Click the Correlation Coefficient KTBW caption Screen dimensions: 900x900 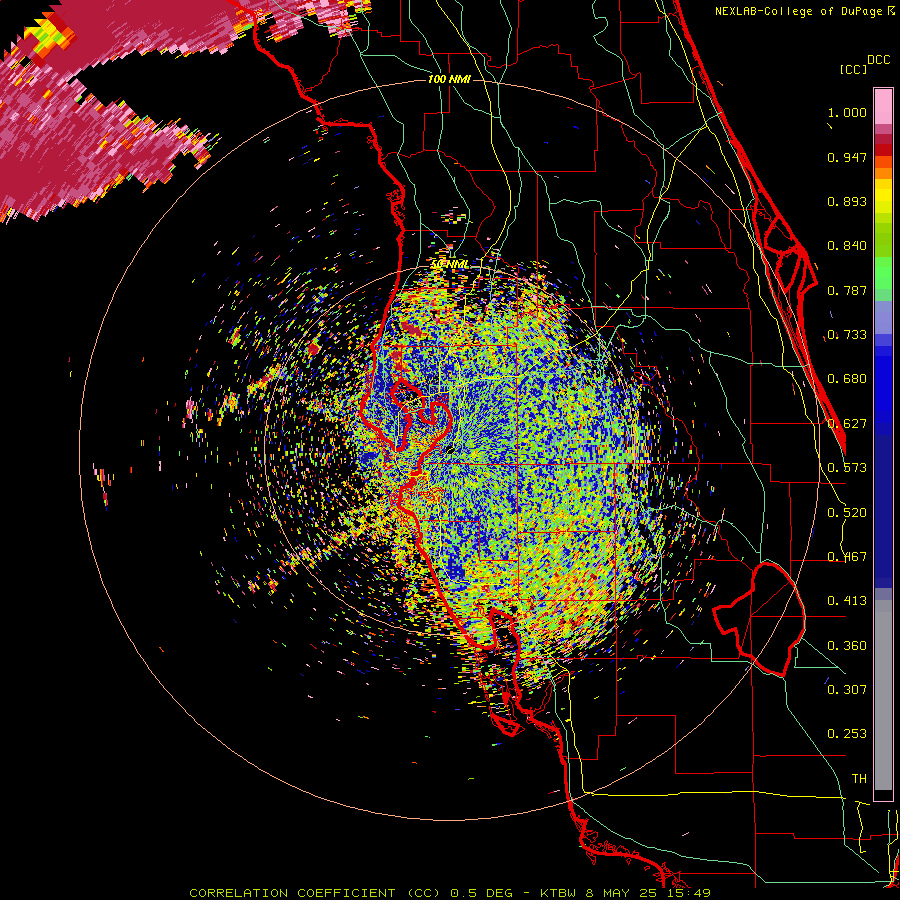click(x=450, y=893)
